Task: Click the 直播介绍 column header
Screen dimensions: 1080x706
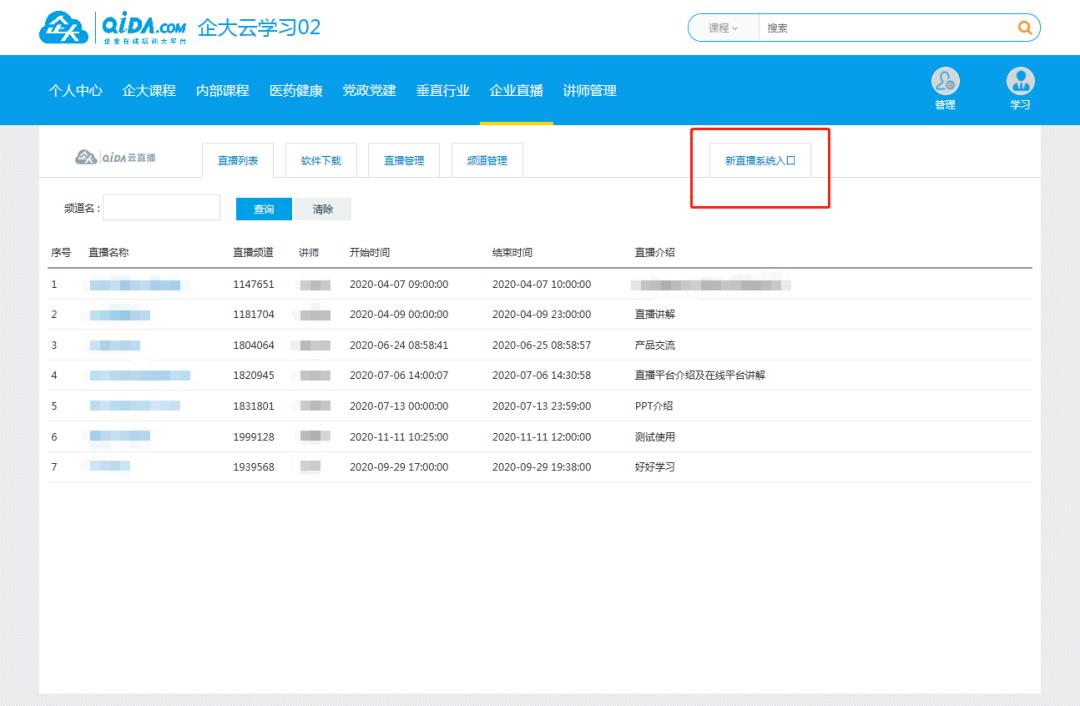Action: (654, 253)
